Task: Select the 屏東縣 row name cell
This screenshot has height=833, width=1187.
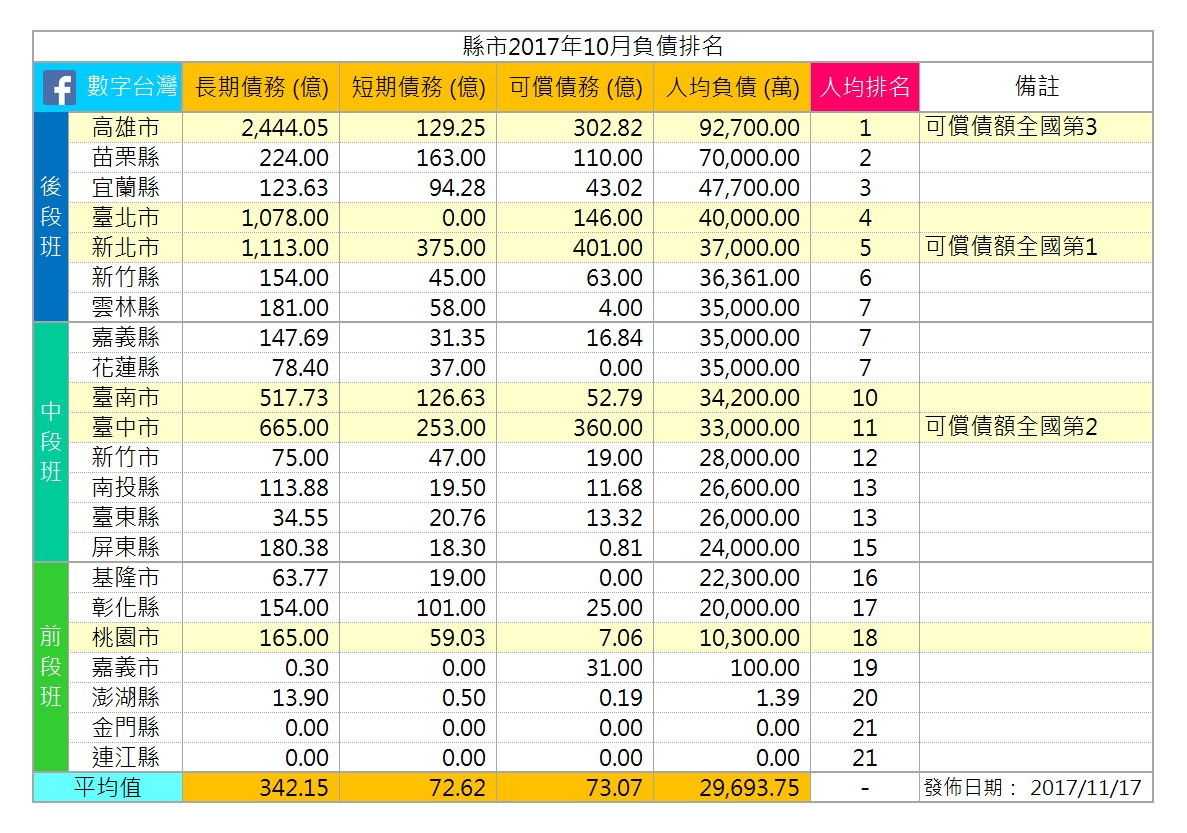Action: [x=126, y=548]
